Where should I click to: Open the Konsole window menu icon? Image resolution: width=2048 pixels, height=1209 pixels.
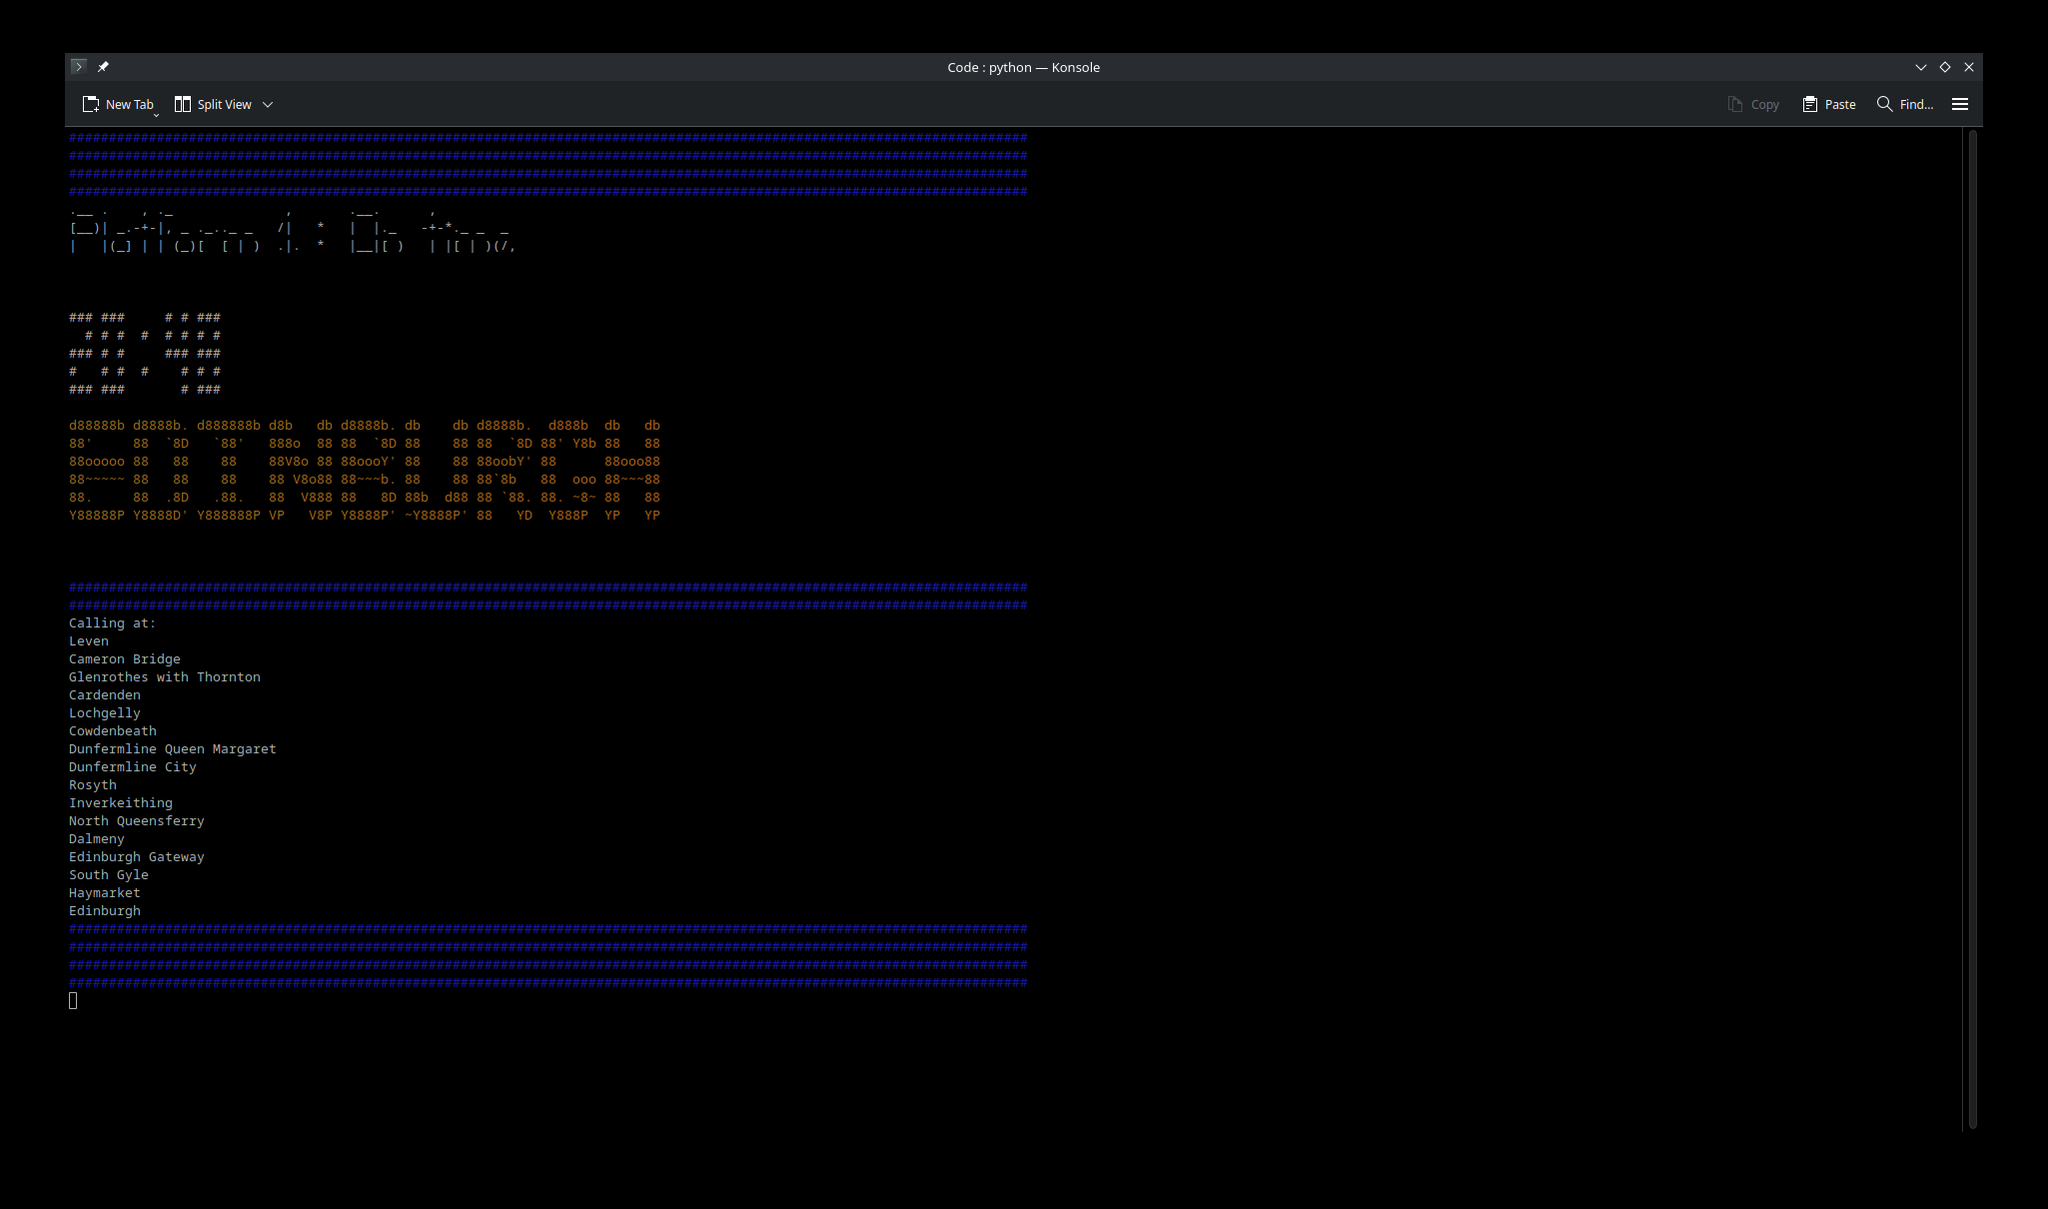pos(79,67)
